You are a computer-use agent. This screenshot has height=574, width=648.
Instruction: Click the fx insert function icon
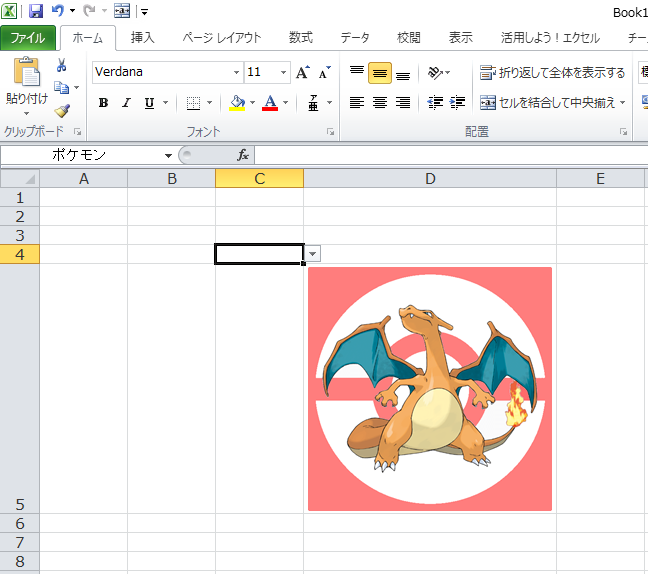click(x=243, y=155)
